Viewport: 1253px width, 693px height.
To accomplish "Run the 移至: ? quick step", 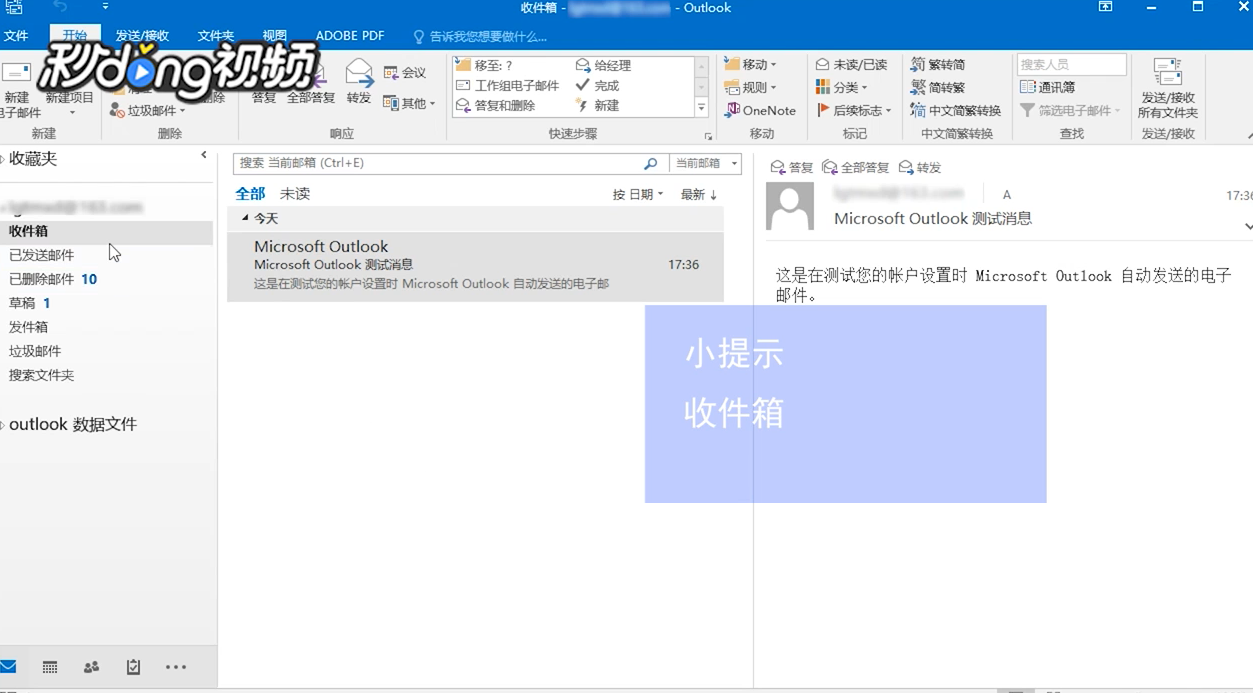I will pyautogui.click(x=485, y=65).
